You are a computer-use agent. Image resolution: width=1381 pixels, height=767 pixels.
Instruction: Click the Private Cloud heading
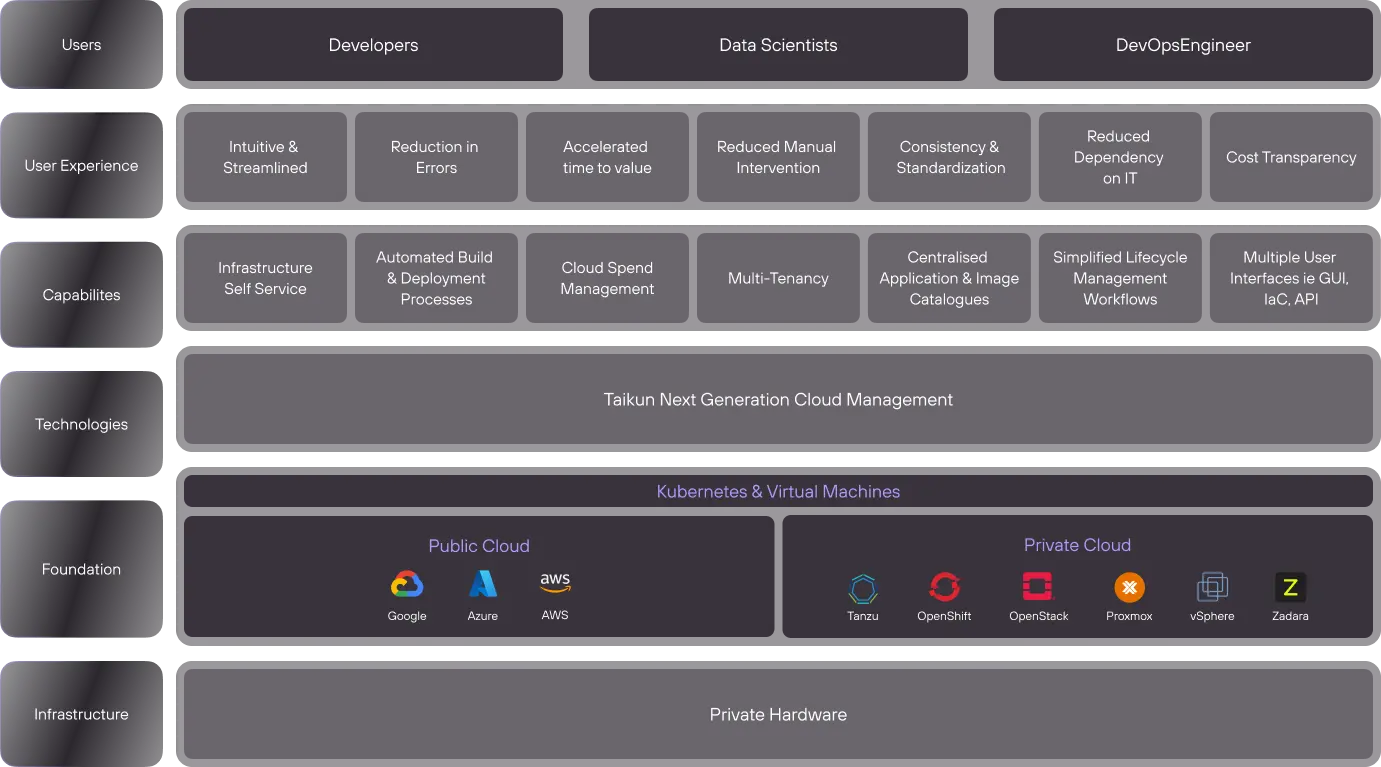point(1077,545)
